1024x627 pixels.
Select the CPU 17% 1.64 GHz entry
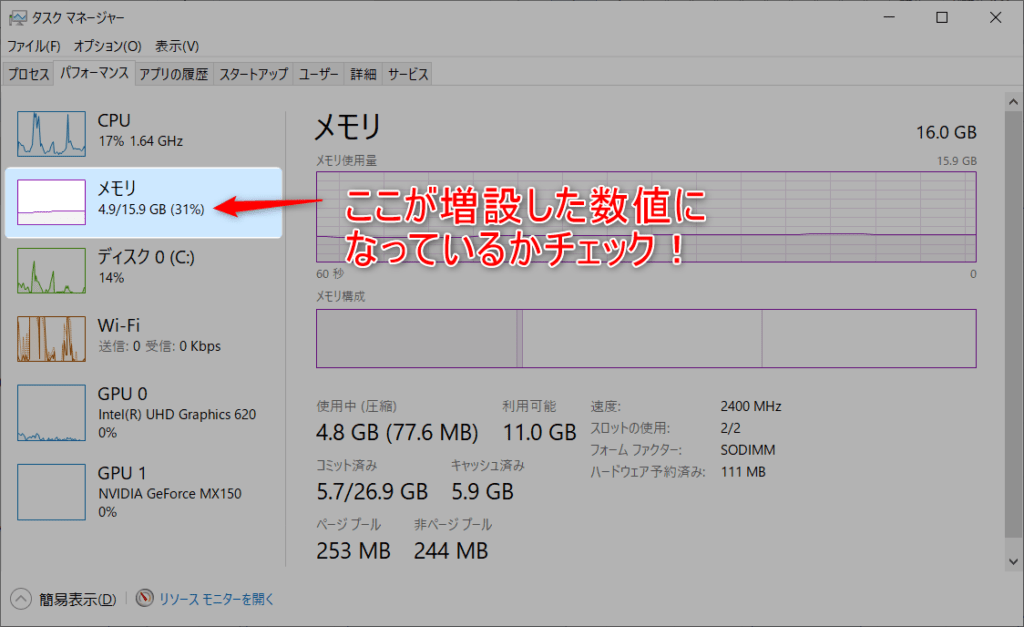[x=144, y=134]
